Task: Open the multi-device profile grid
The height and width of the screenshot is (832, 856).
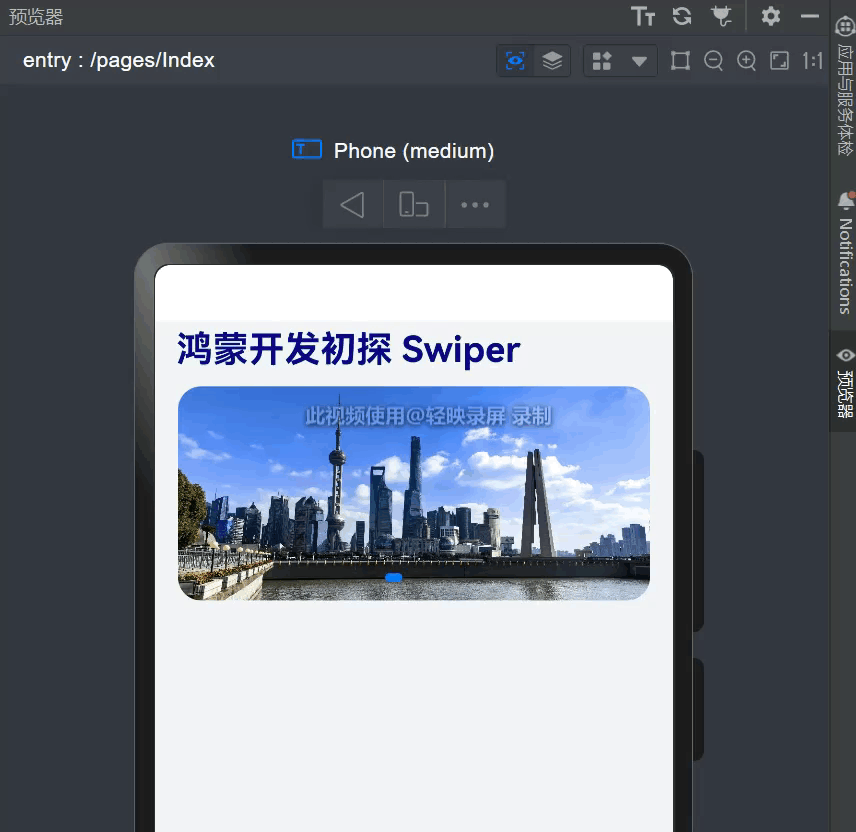Action: tap(602, 61)
